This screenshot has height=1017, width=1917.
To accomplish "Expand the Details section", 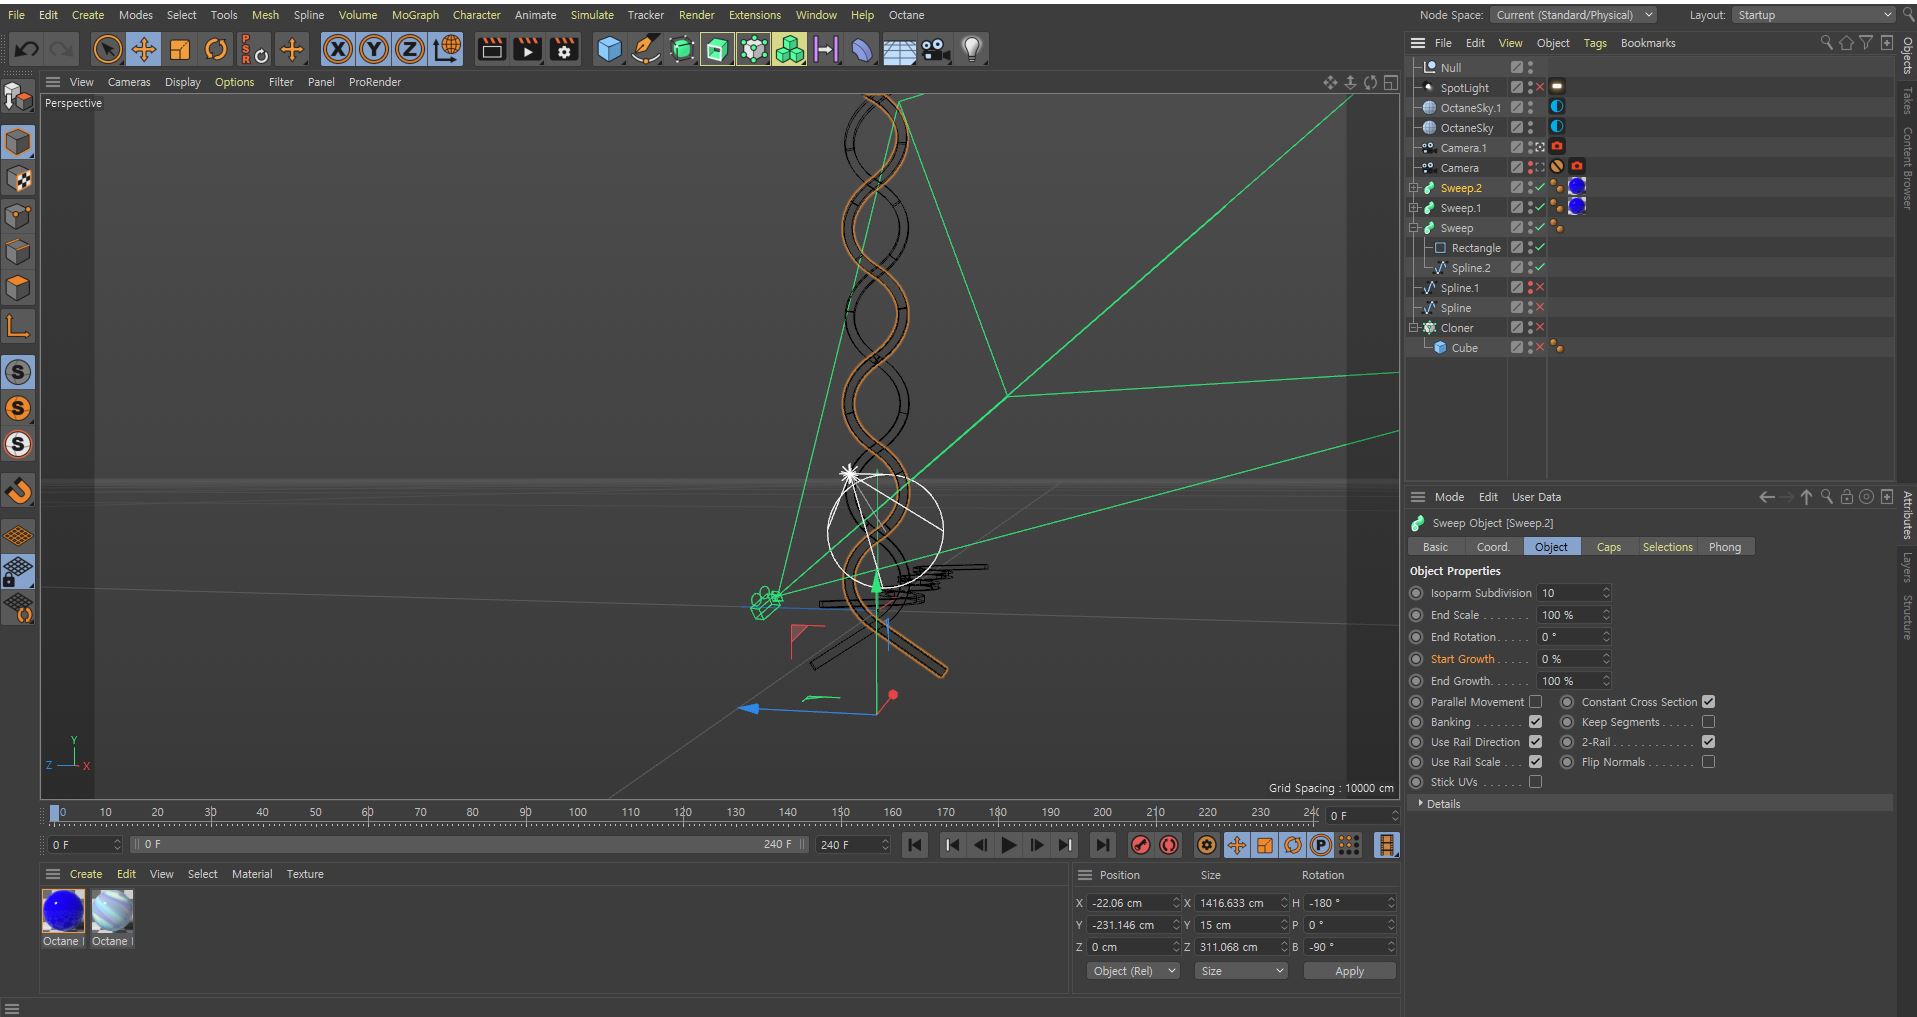I will (1443, 804).
